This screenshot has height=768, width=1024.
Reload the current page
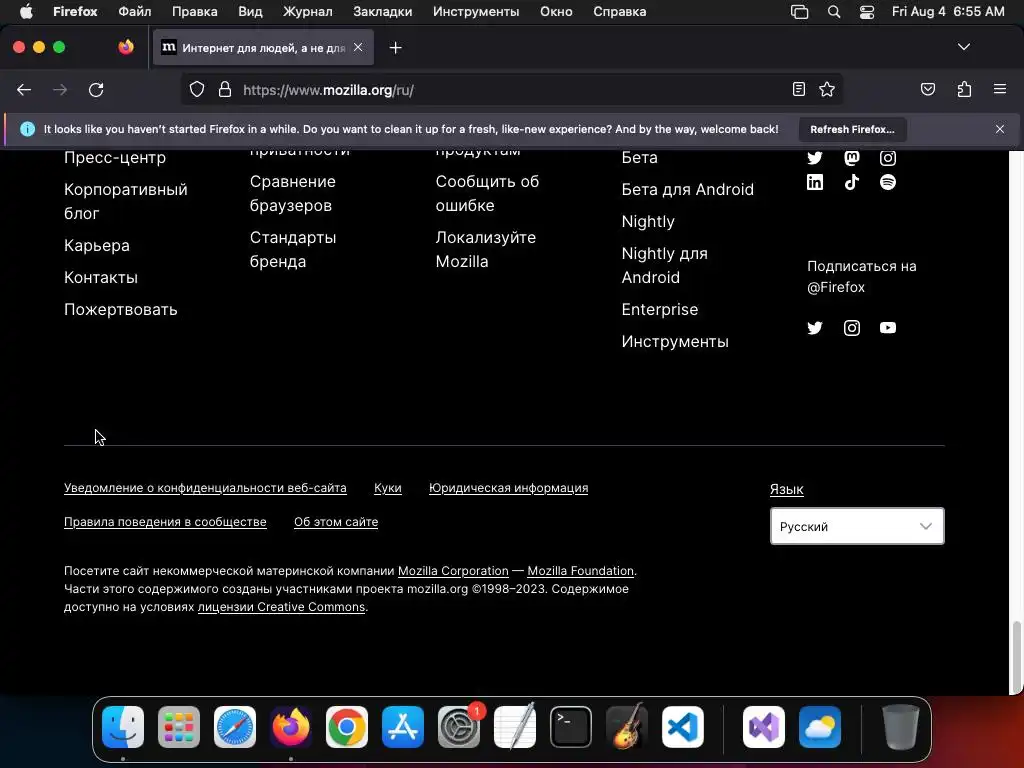pyautogui.click(x=96, y=89)
